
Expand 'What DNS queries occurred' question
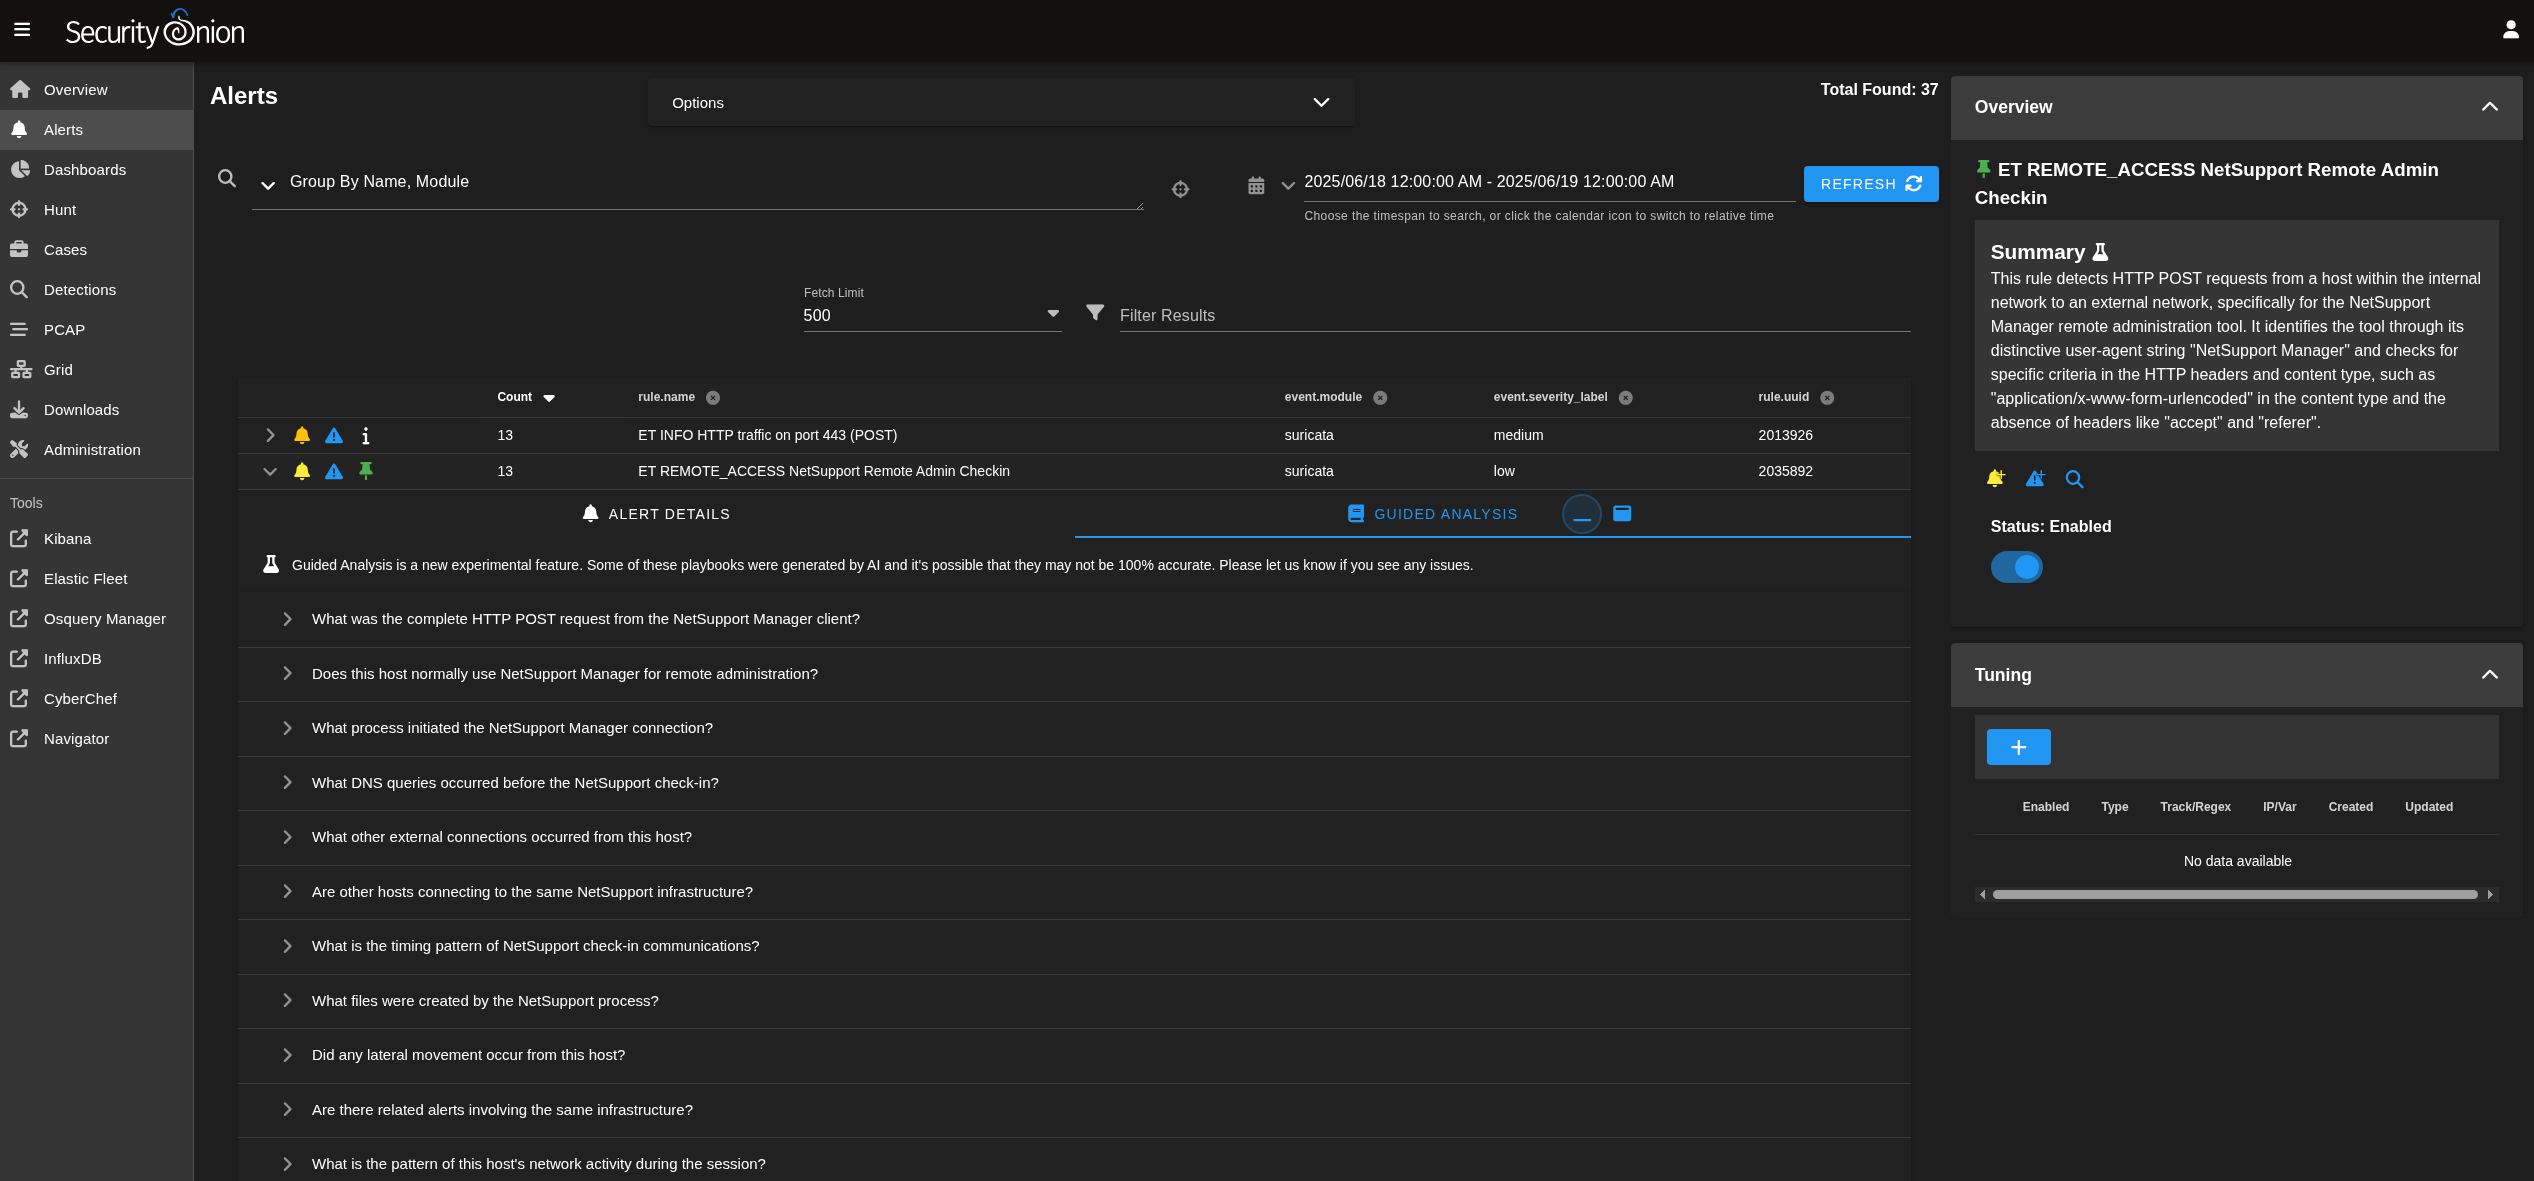pos(1074,783)
